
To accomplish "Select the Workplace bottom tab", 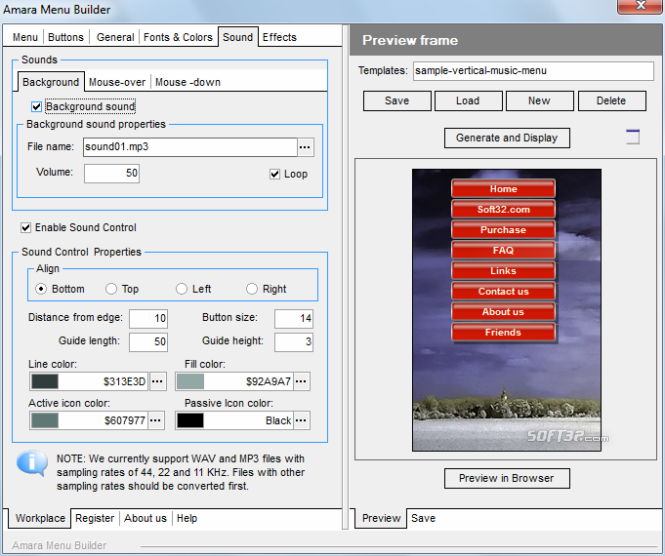I will pos(40,518).
